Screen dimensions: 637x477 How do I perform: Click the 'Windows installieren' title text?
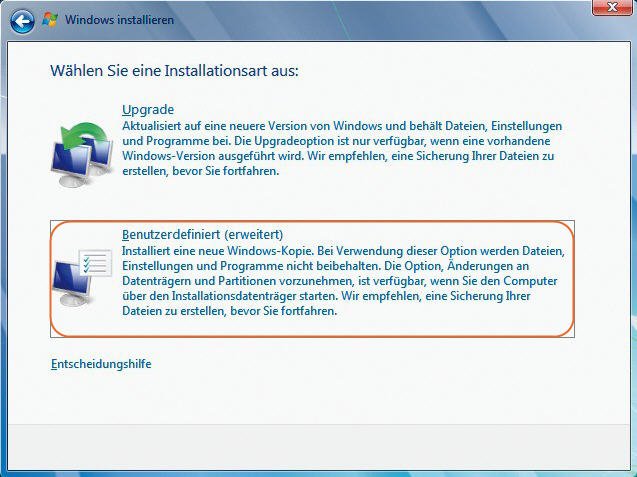tap(119, 20)
